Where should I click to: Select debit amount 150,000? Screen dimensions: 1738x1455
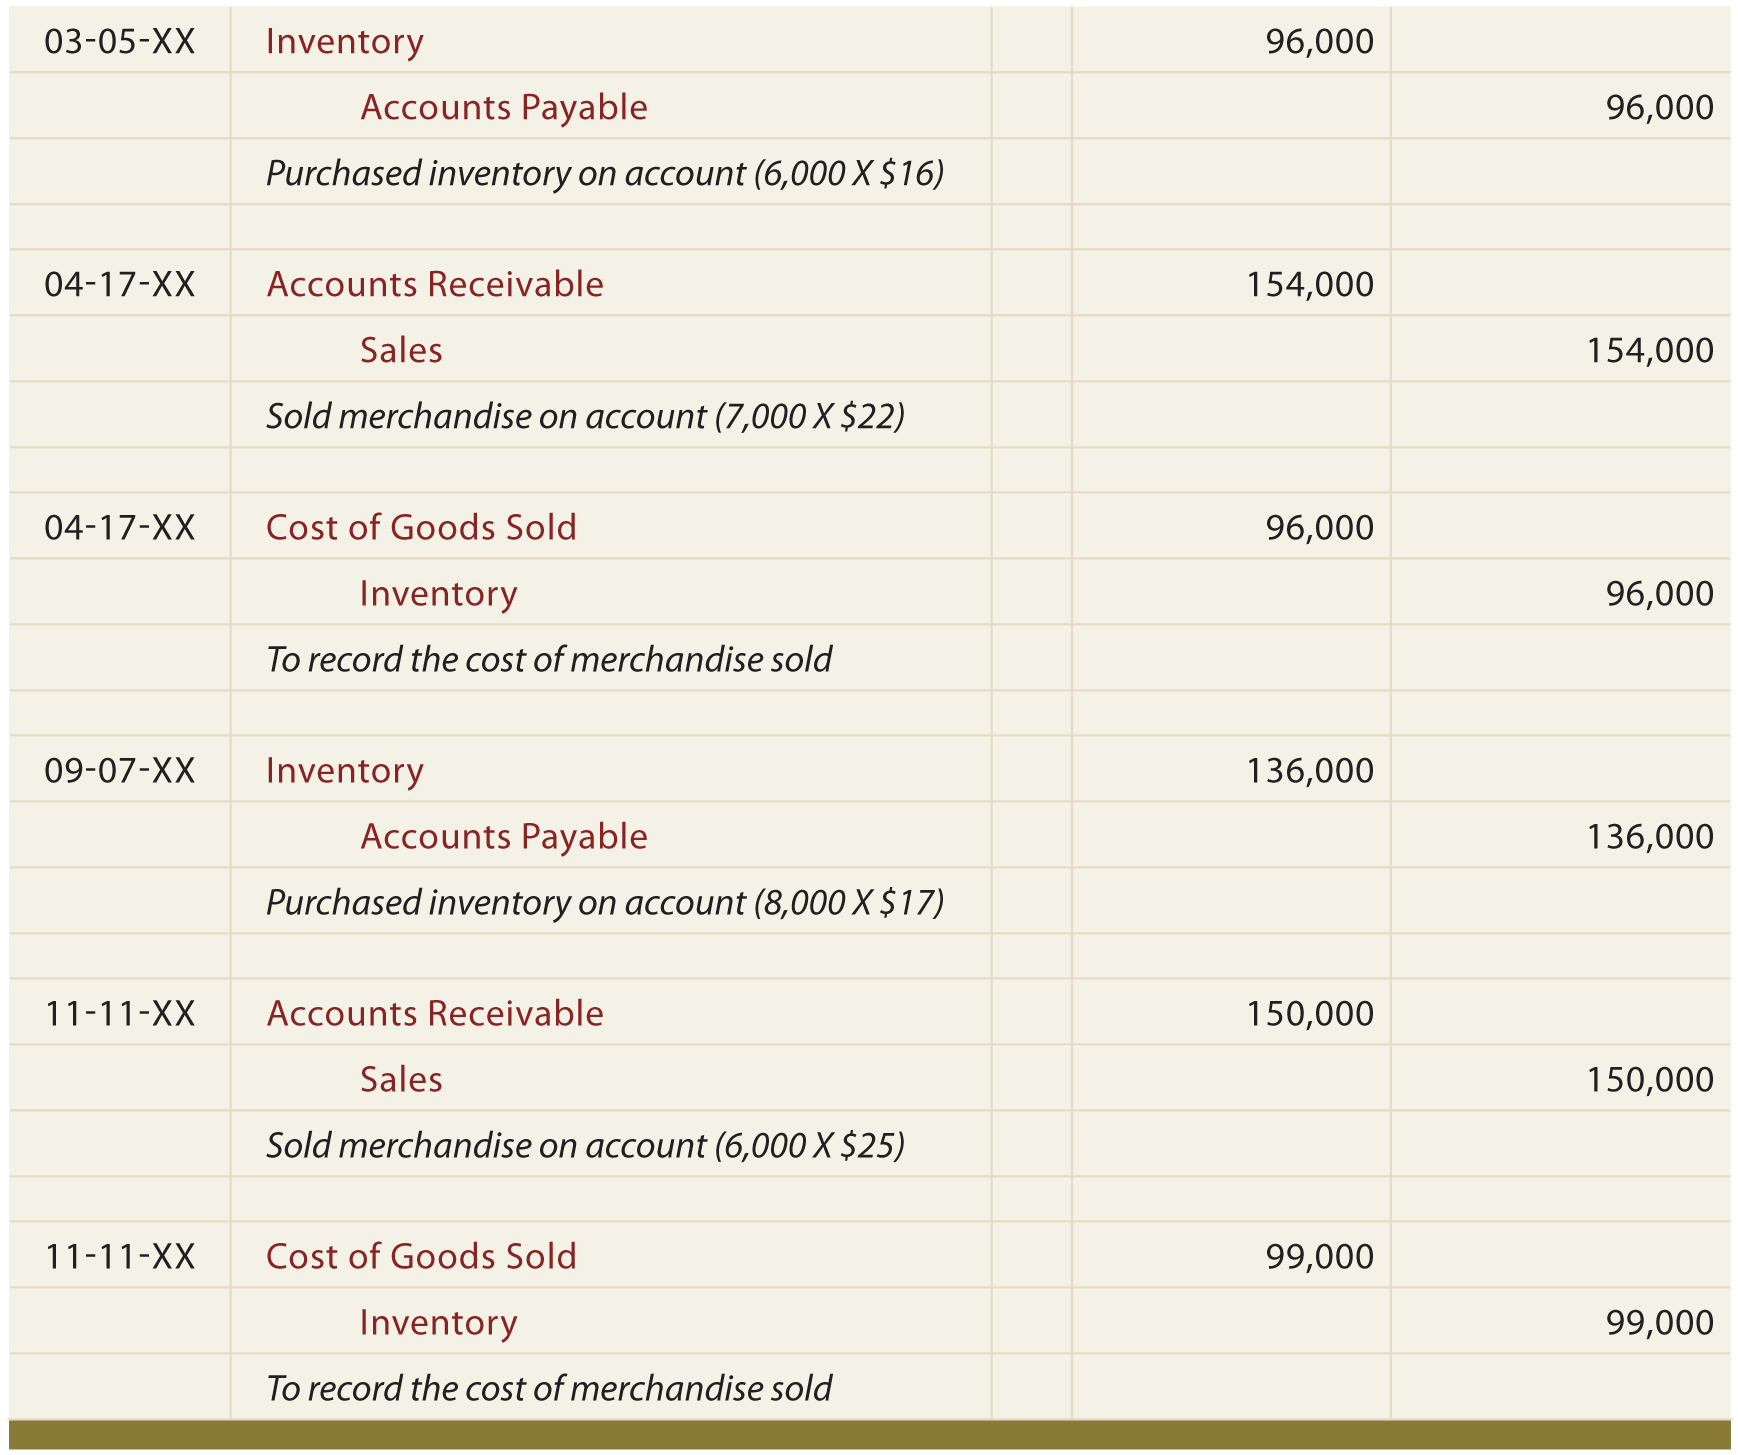point(1310,1014)
